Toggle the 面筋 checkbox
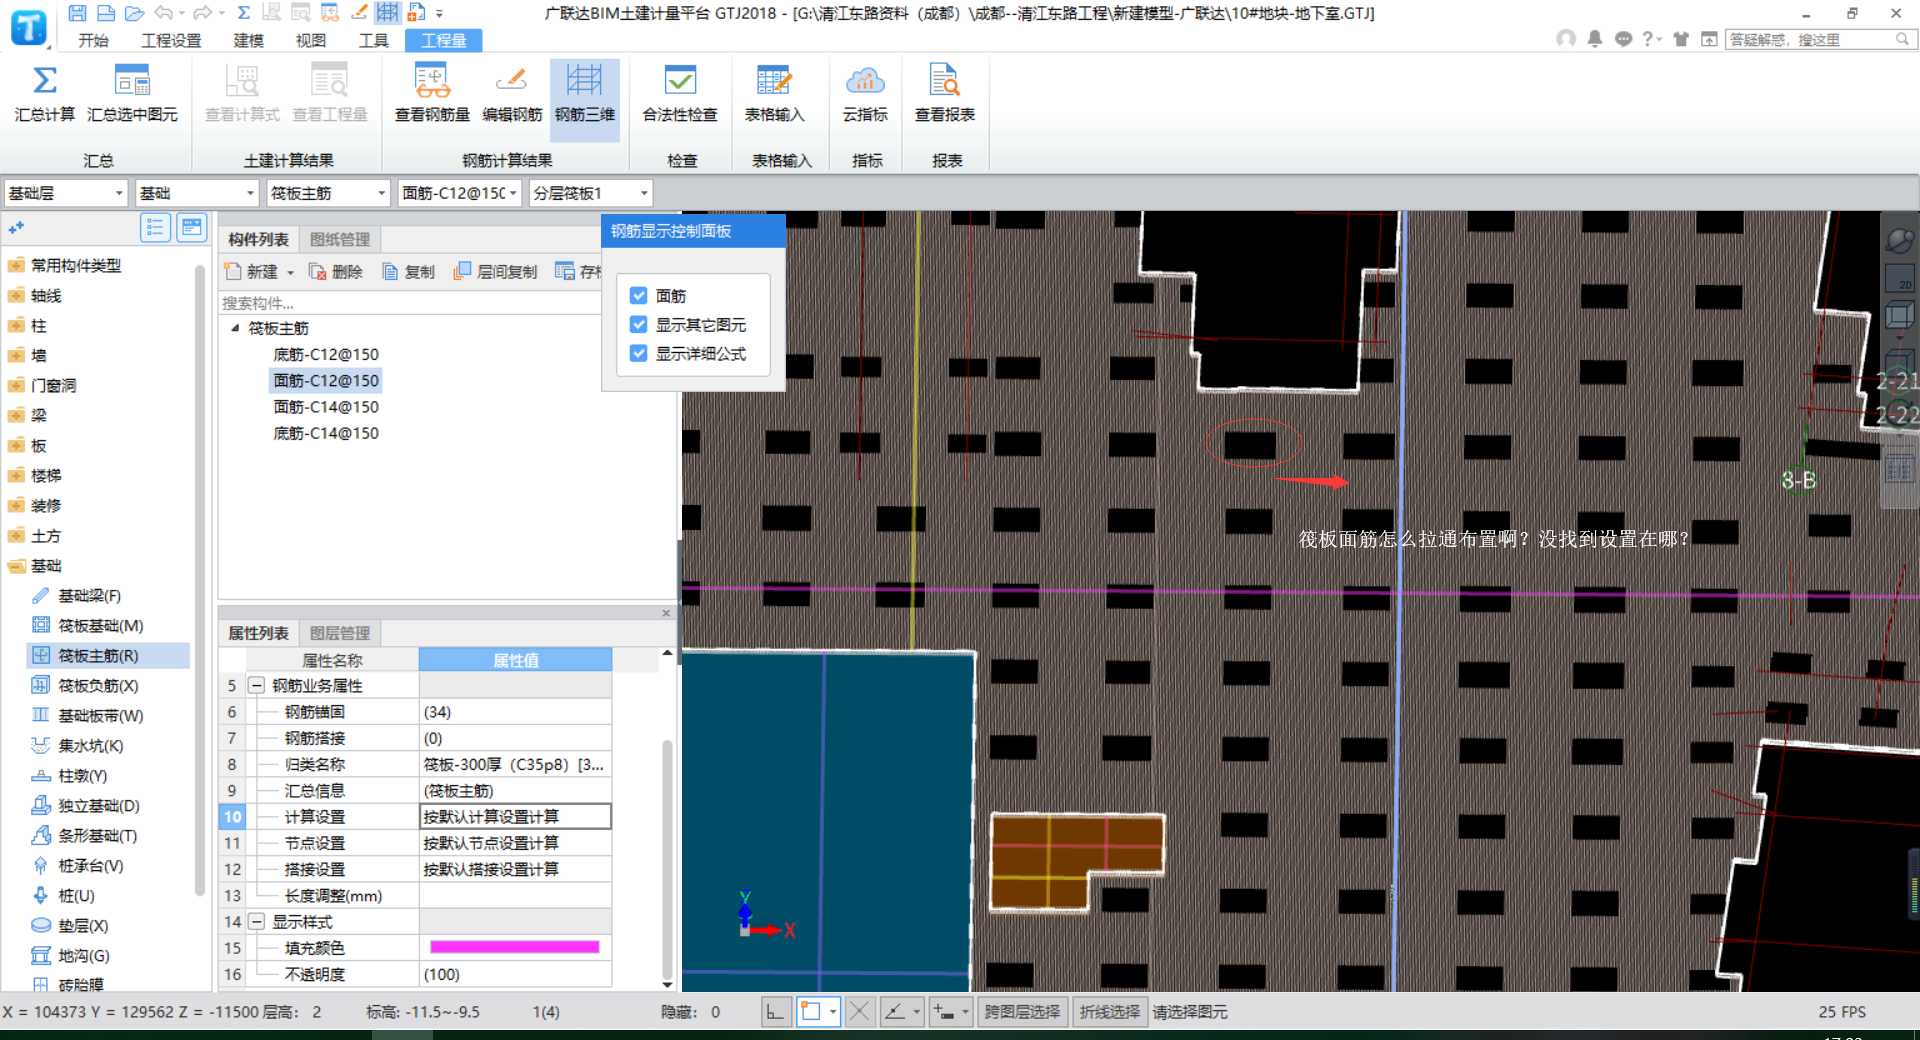This screenshot has height=1040, width=1920. (x=639, y=296)
